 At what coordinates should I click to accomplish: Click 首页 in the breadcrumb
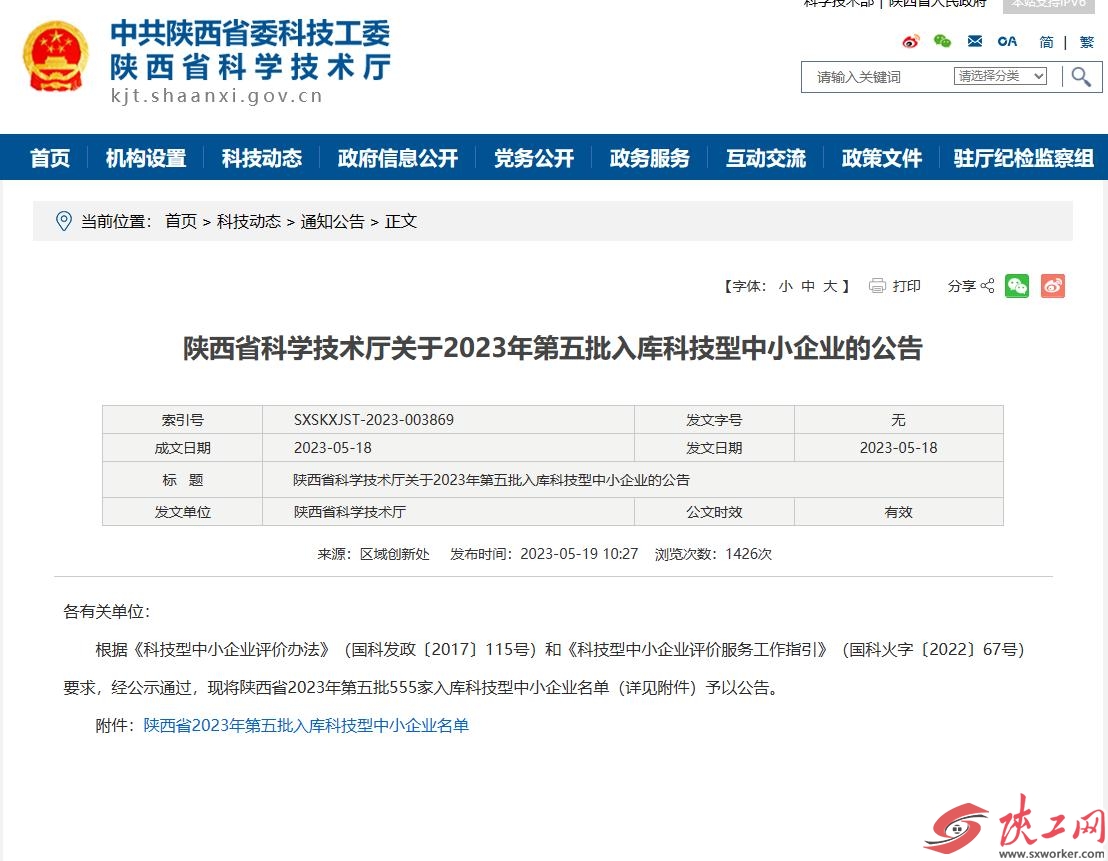(181, 221)
